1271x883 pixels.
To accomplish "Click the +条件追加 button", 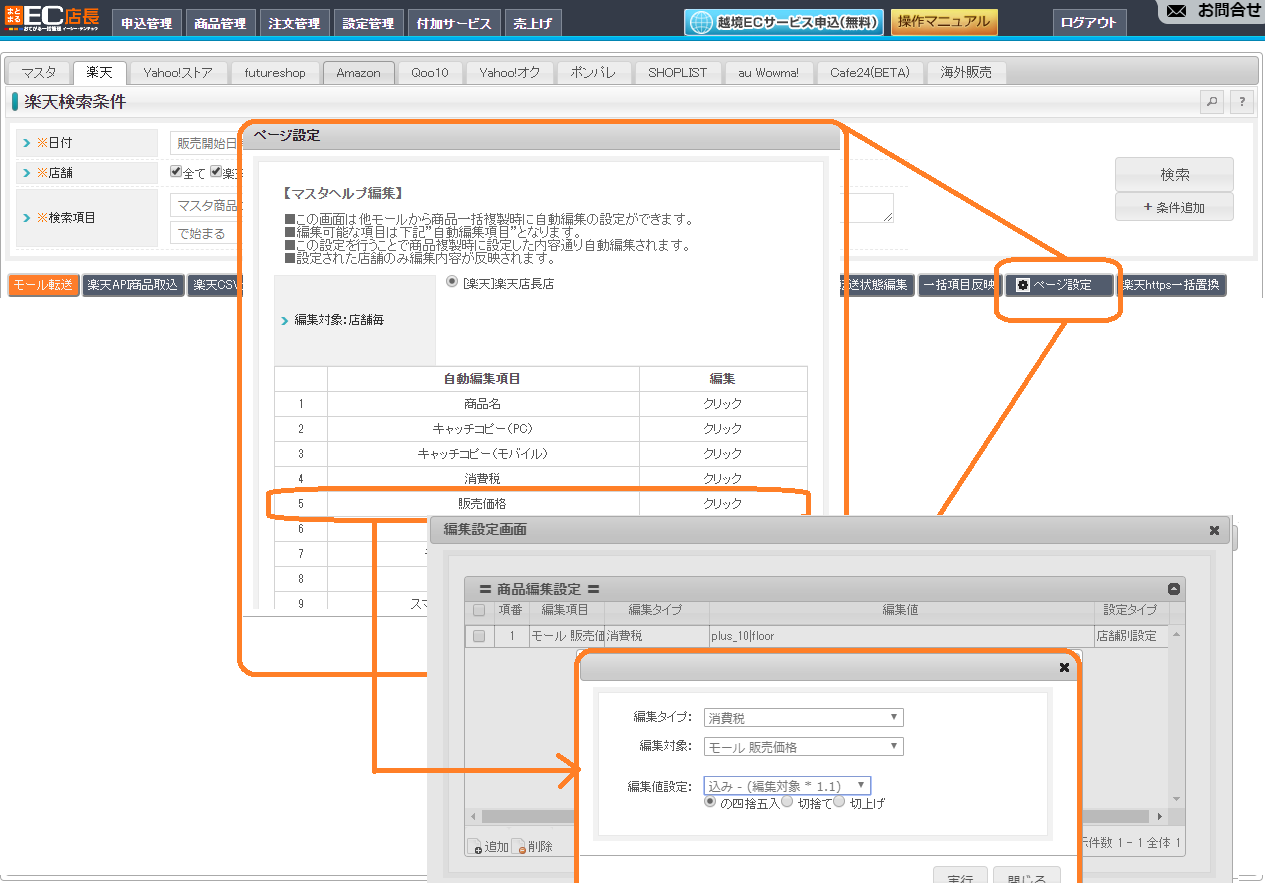I will (x=1174, y=207).
